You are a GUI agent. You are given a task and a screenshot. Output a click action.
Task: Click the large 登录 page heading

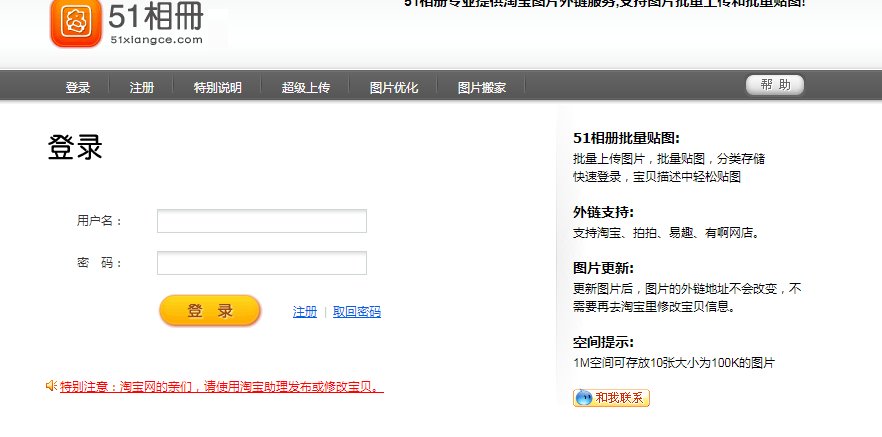pos(75,148)
